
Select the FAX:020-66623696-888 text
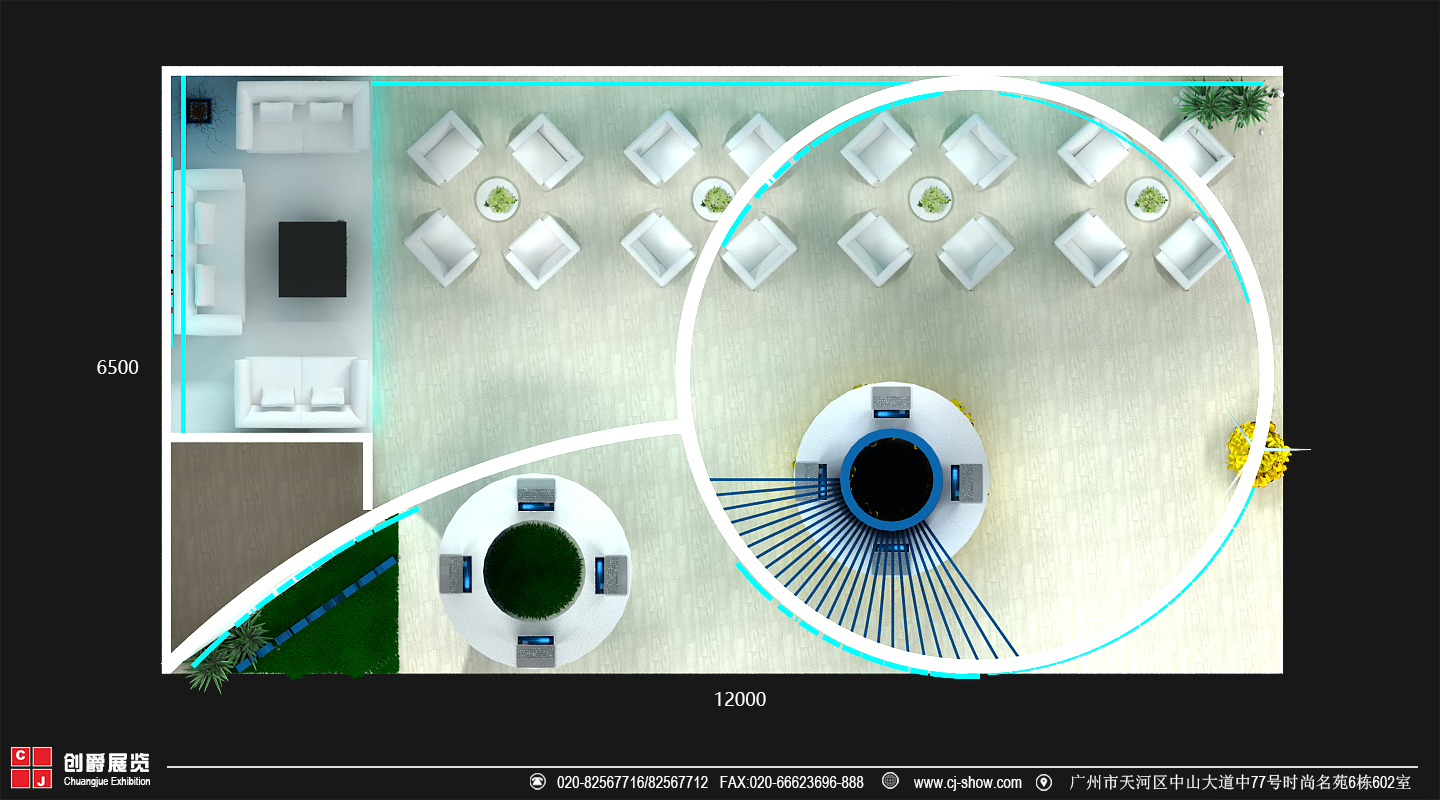pos(791,782)
